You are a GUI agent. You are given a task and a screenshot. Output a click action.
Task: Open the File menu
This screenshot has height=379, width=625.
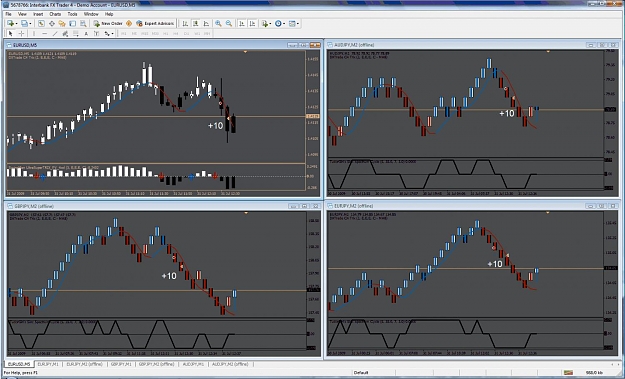tap(8, 14)
